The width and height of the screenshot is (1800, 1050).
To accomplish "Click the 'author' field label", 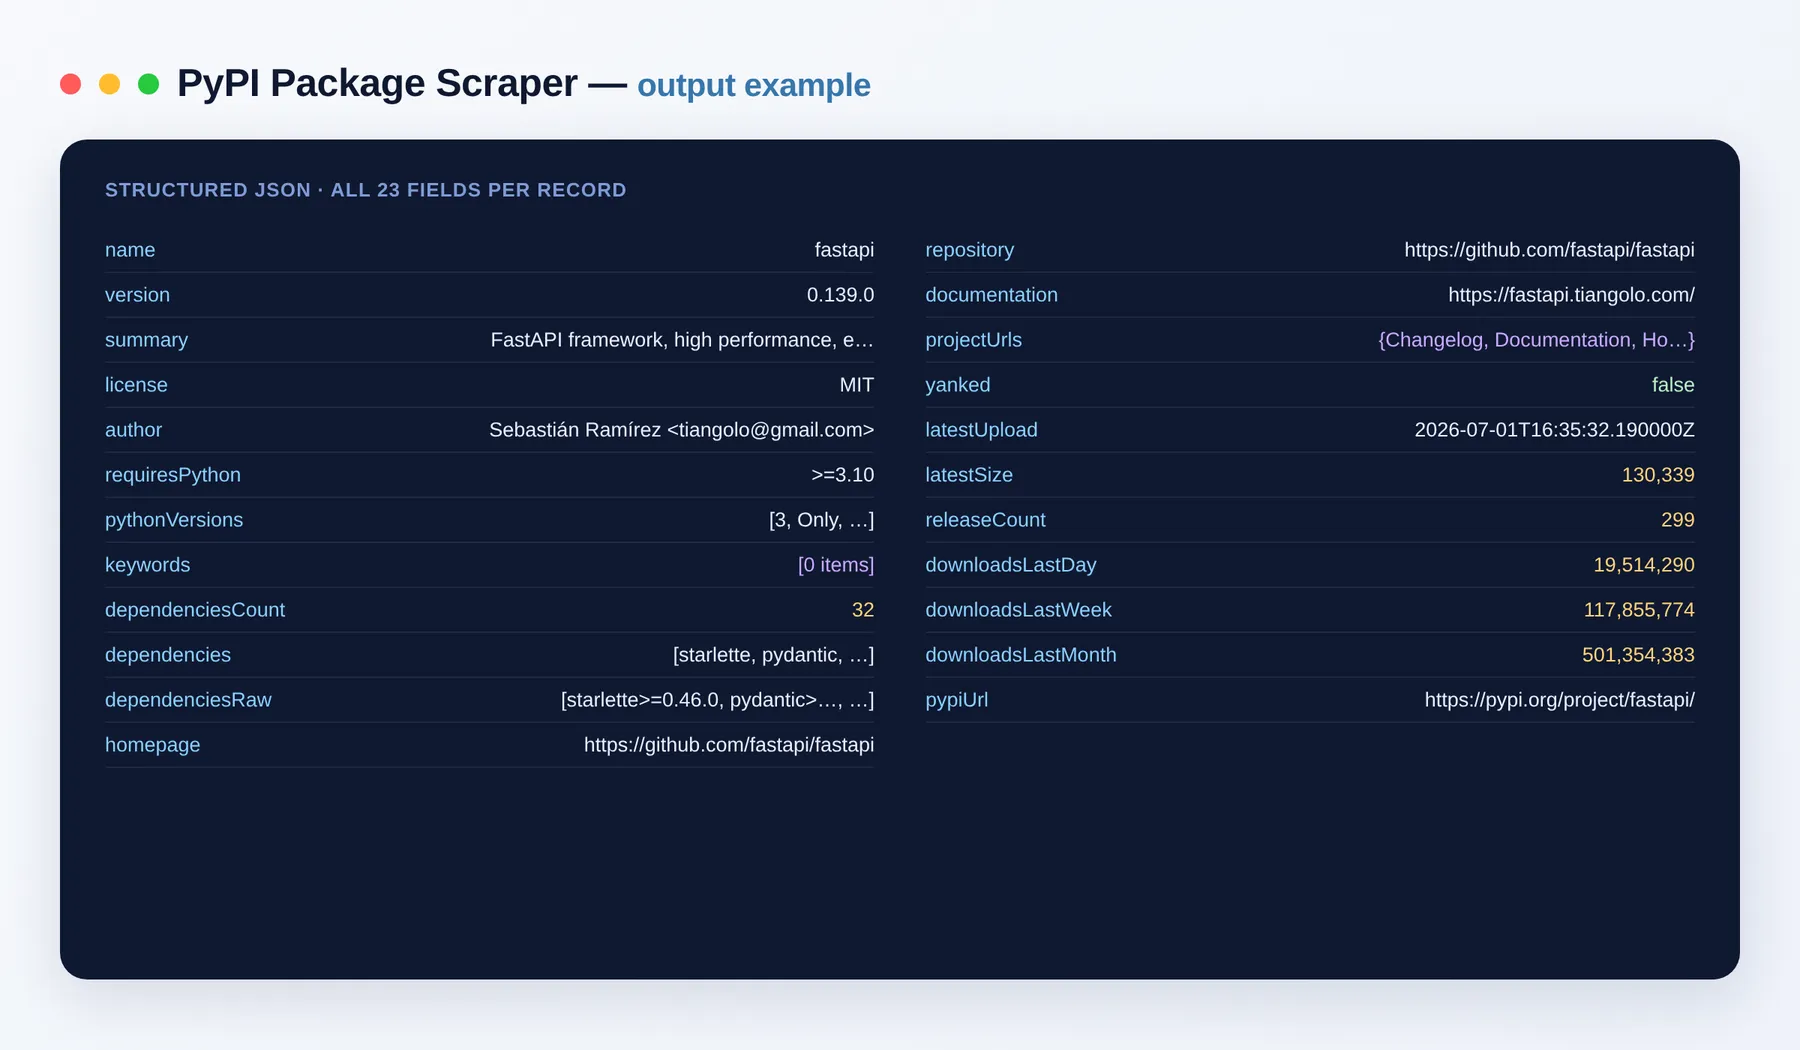I will (133, 430).
